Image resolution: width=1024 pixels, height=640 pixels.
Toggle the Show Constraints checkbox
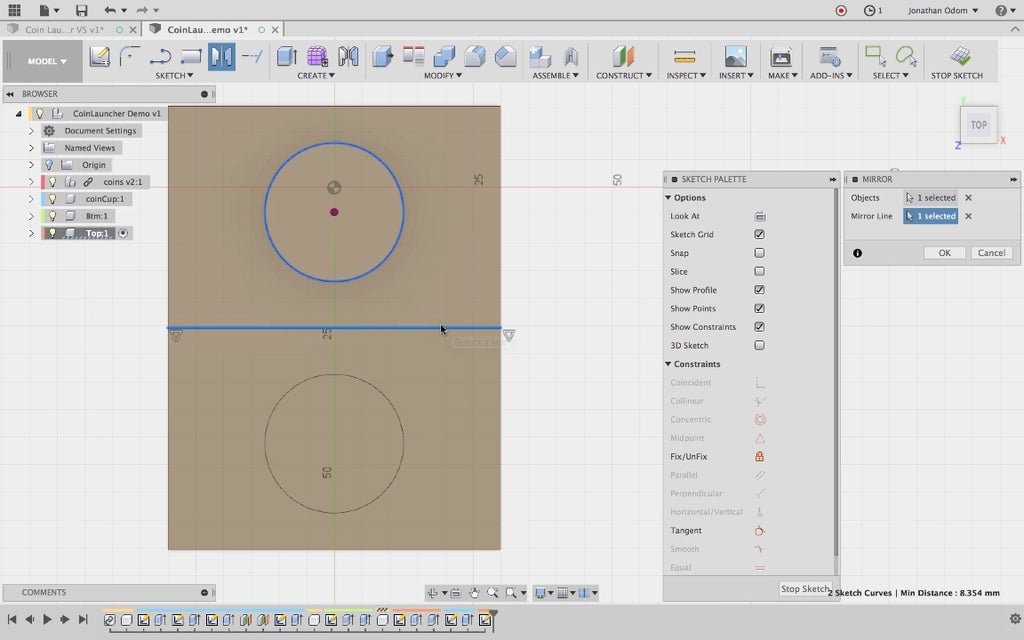tap(760, 327)
